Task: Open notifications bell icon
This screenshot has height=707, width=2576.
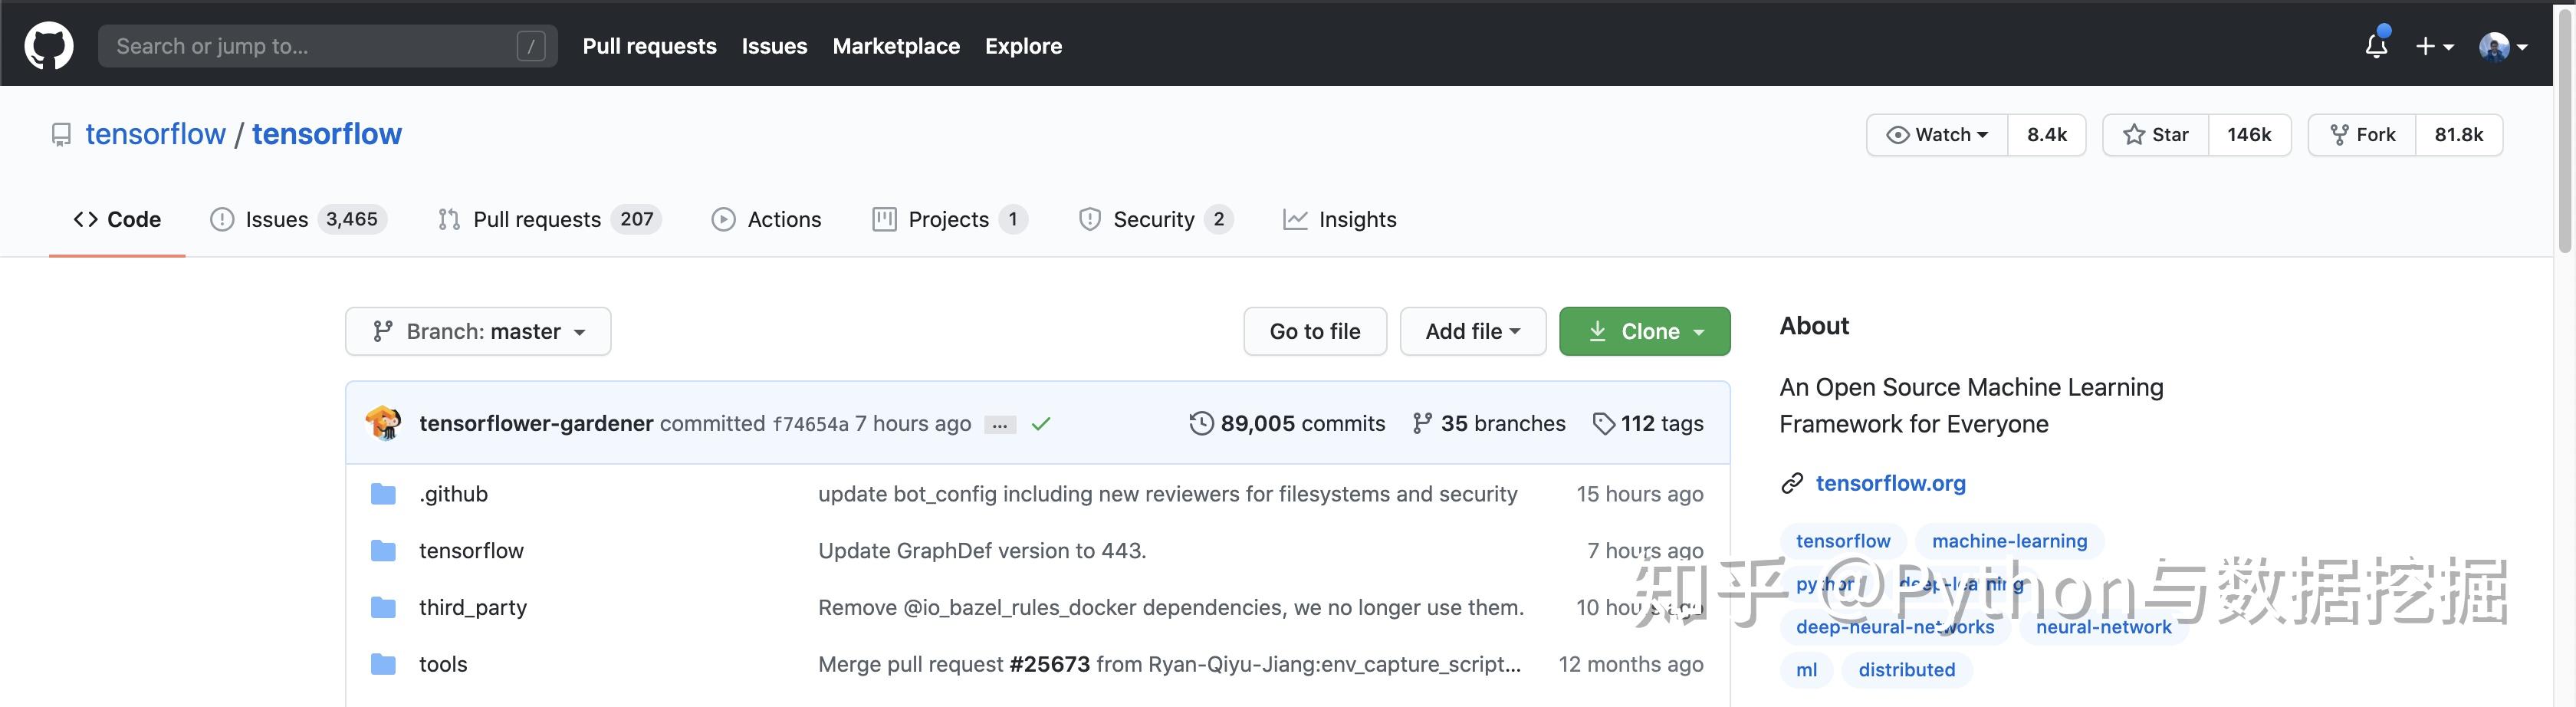Action: (x=2376, y=45)
